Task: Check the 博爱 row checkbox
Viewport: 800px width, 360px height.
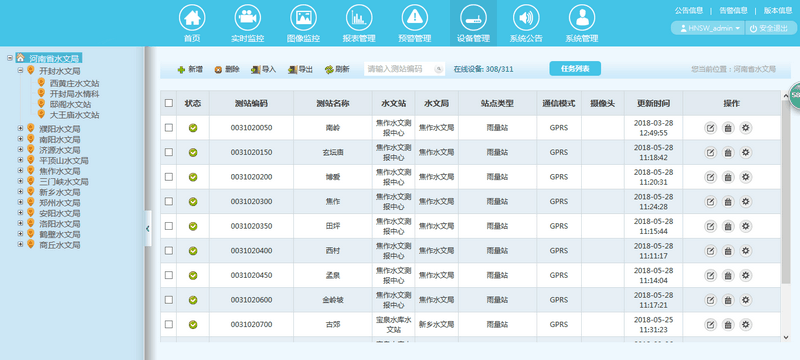Action: [169, 176]
